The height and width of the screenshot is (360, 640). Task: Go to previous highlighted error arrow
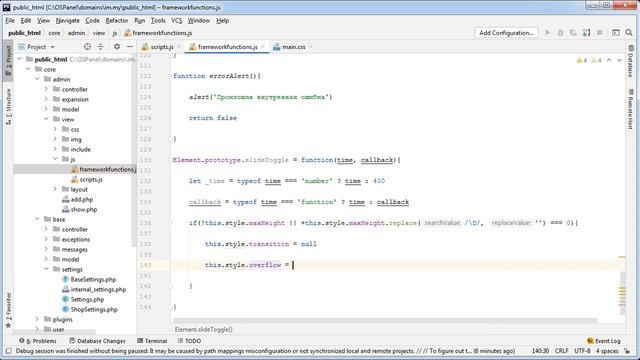609,60
